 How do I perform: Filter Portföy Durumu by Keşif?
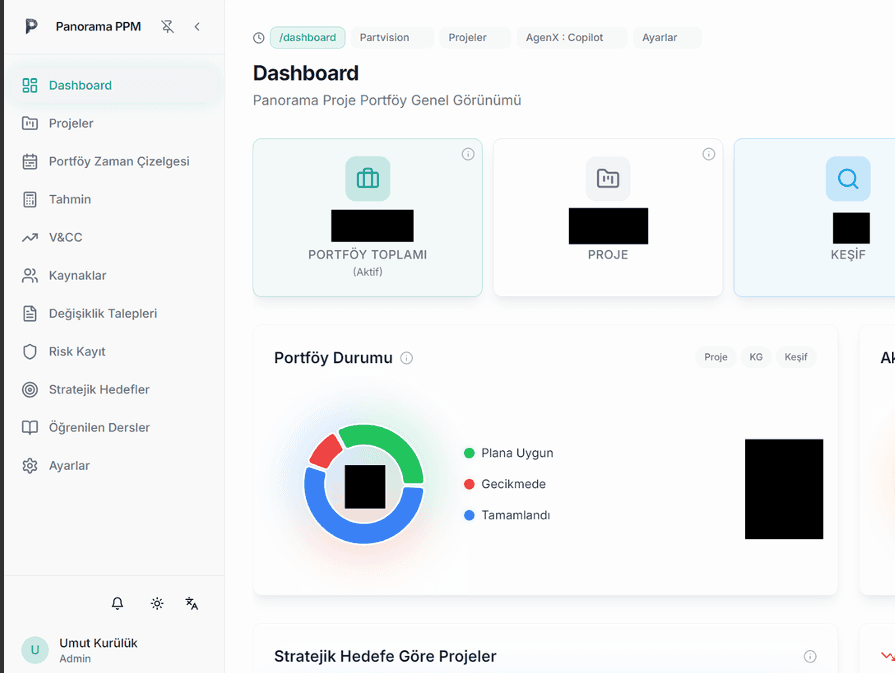click(x=796, y=357)
